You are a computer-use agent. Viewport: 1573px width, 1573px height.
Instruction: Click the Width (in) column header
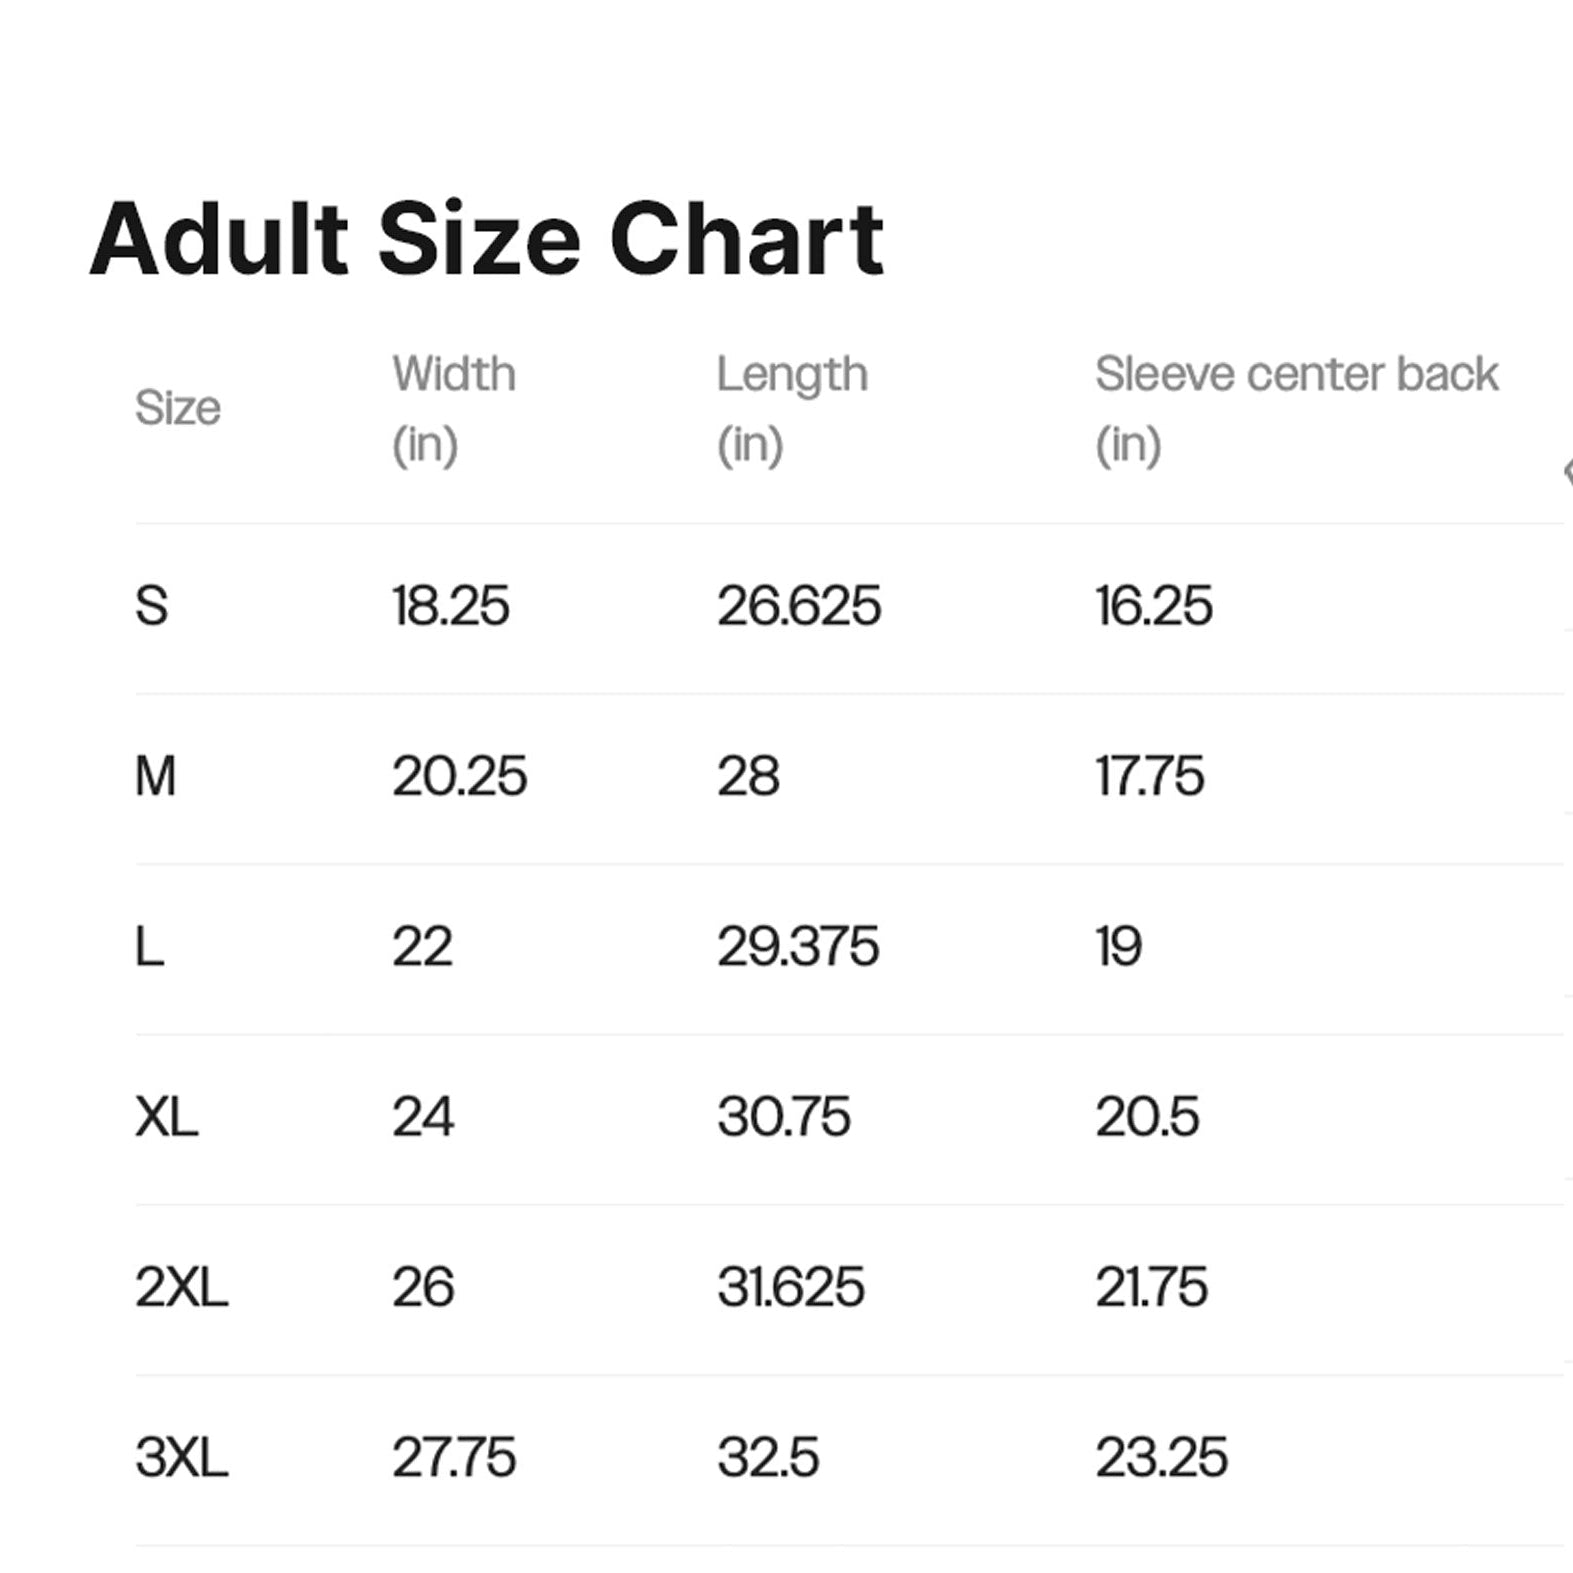pos(454,409)
